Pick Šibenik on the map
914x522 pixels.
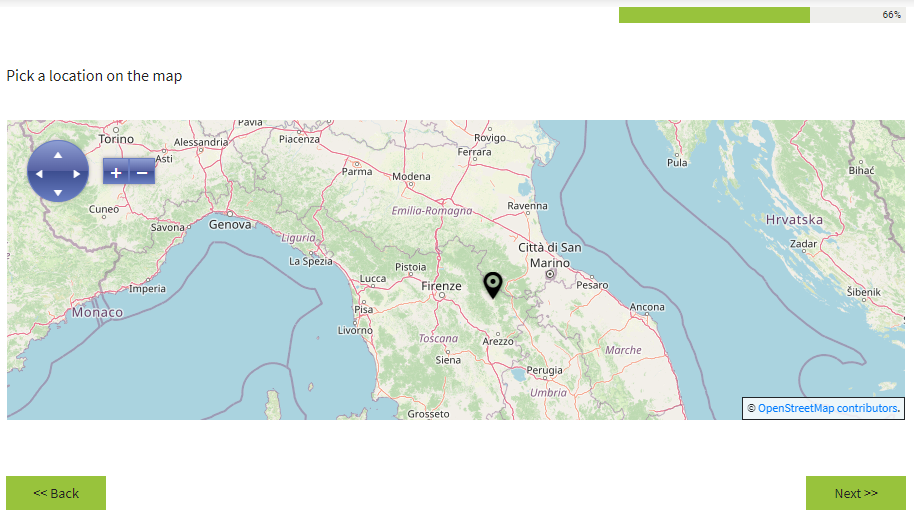tap(864, 292)
